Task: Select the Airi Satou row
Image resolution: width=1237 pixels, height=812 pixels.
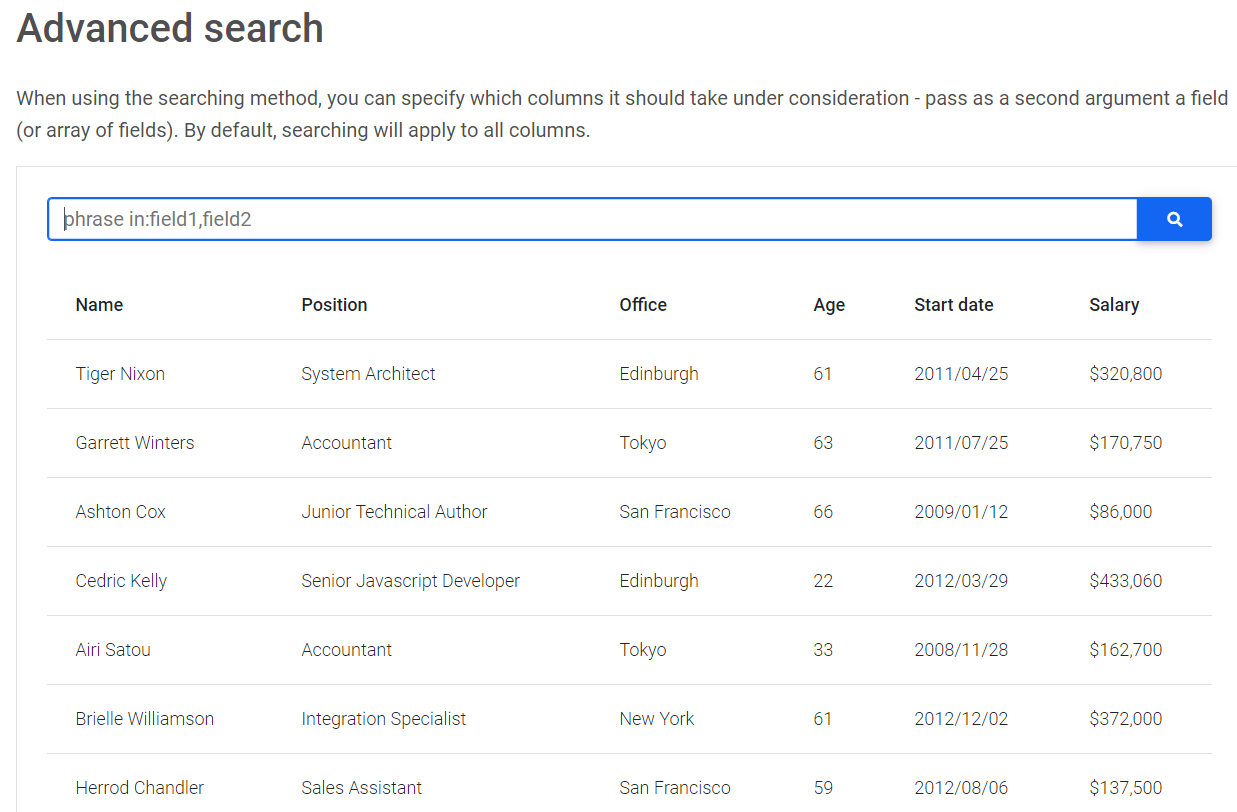Action: (x=113, y=650)
